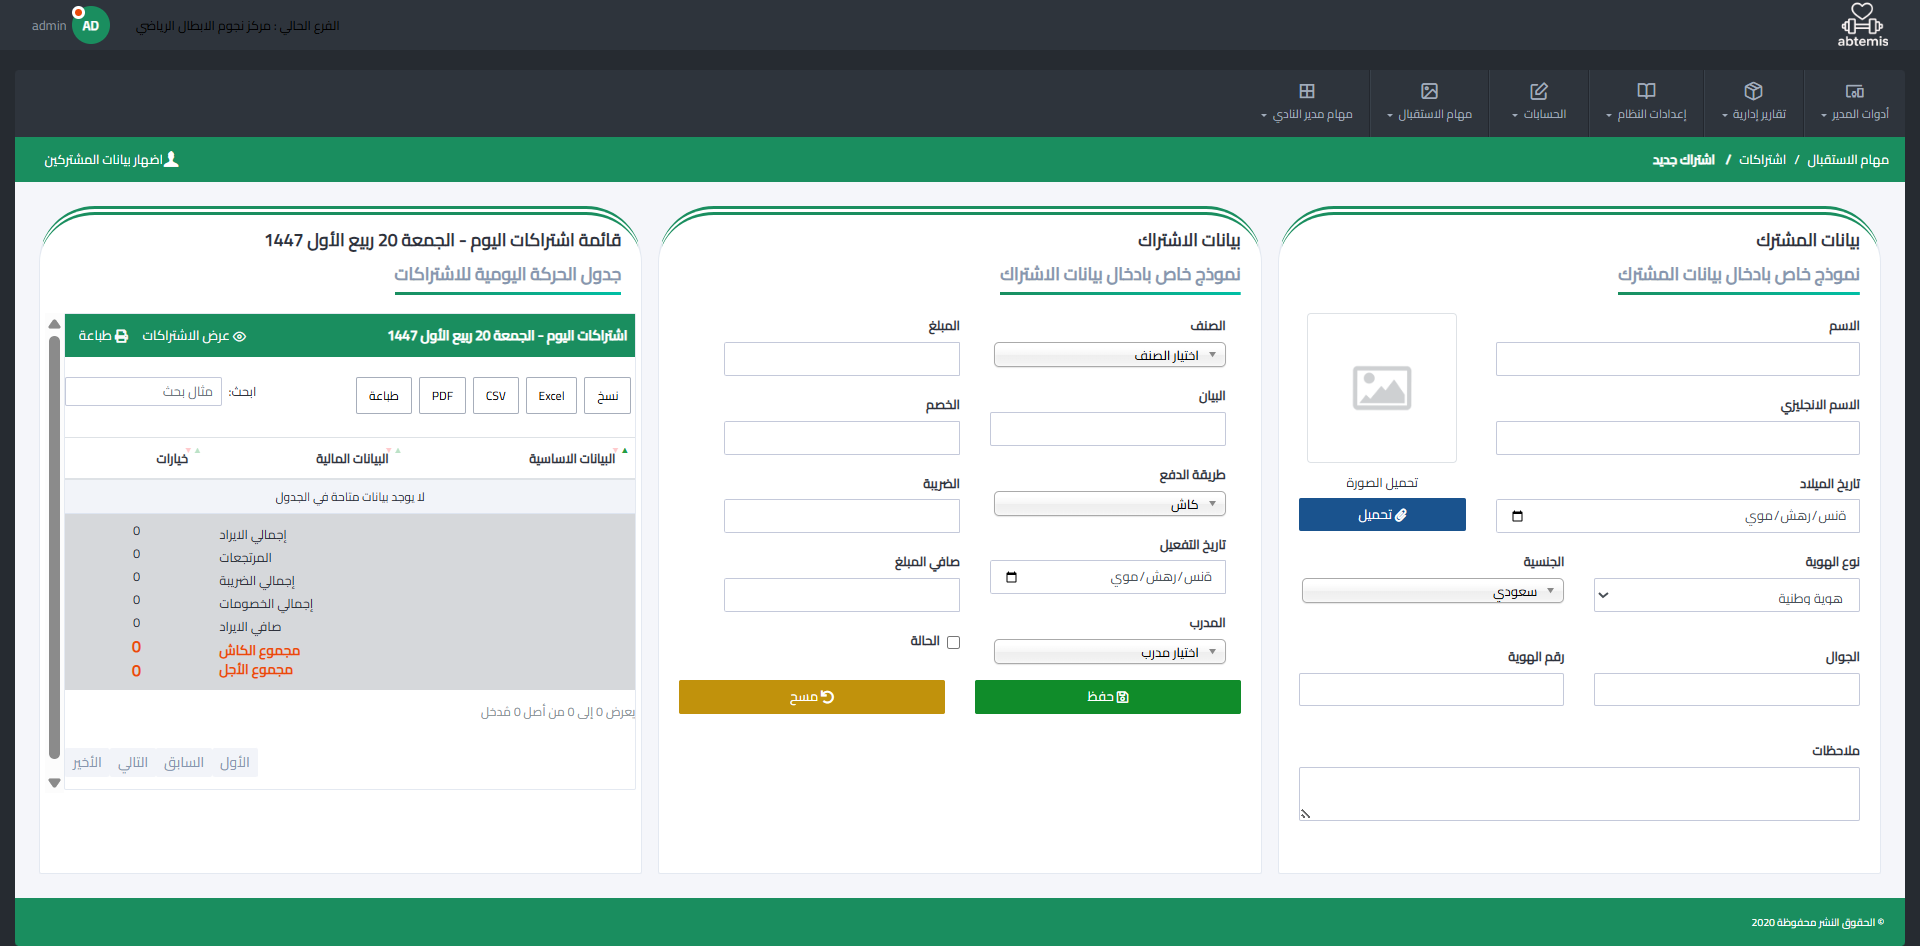Click the image placeholder thumbnail icon
1920x946 pixels.
(x=1381, y=388)
